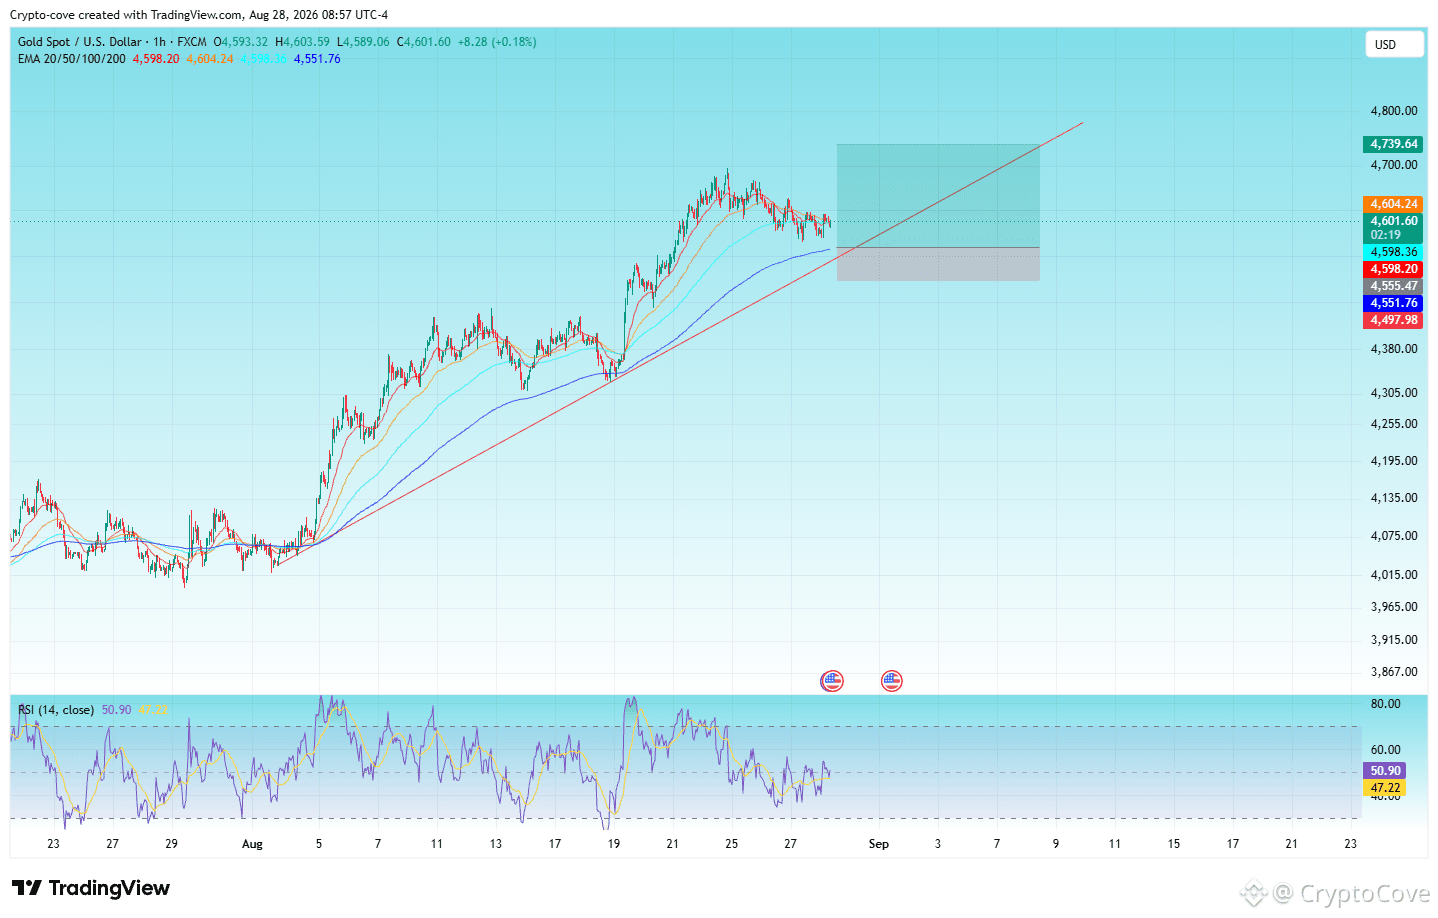
Task: Click the 19 date label on the time axis
Action: (x=614, y=844)
